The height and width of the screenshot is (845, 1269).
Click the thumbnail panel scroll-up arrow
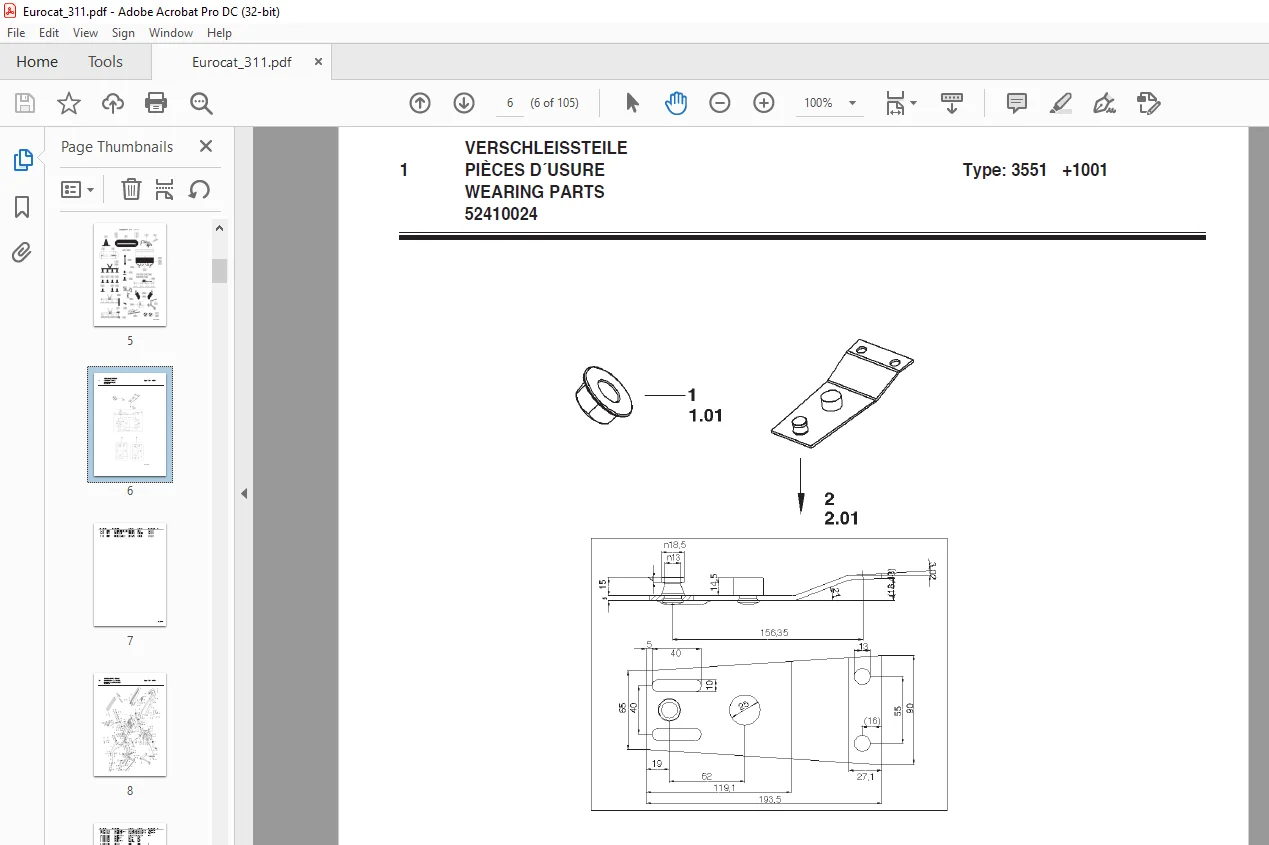[x=219, y=229]
